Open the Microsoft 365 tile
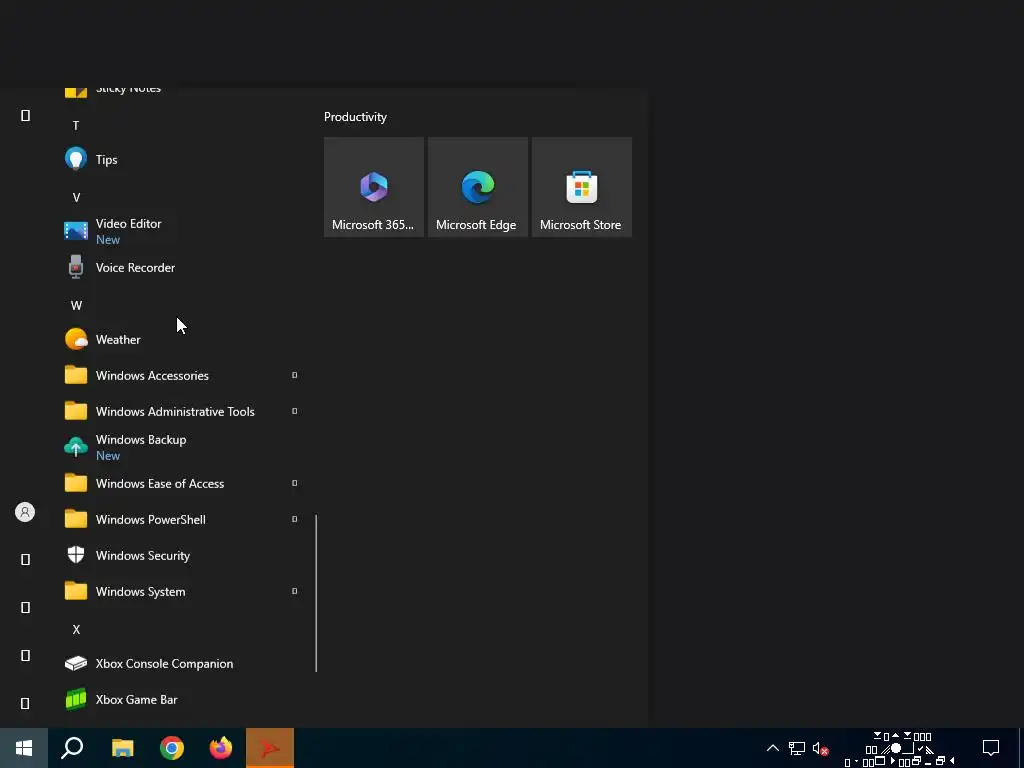Viewport: 1024px width, 768px height. coord(374,187)
